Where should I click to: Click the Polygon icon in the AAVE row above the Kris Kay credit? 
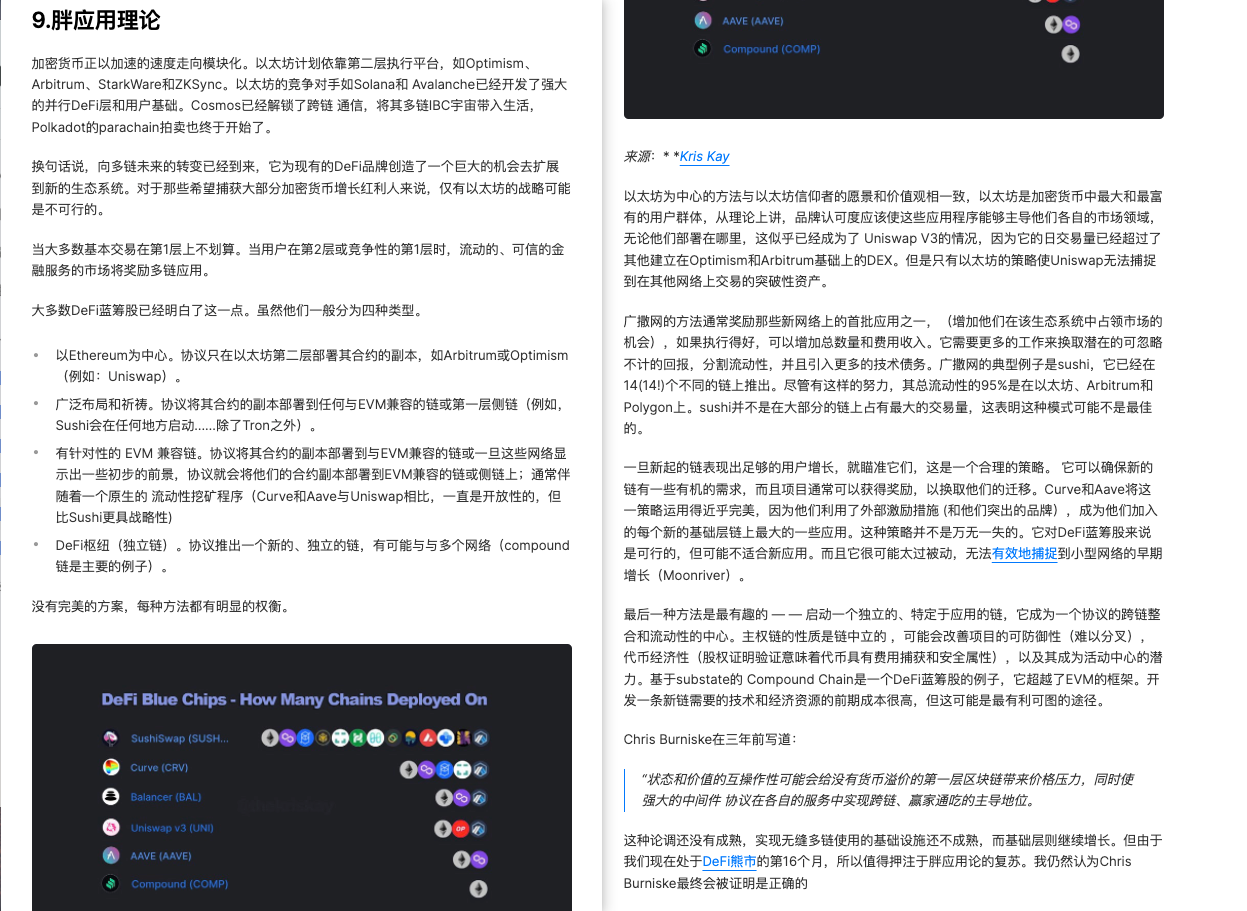(x=1072, y=24)
